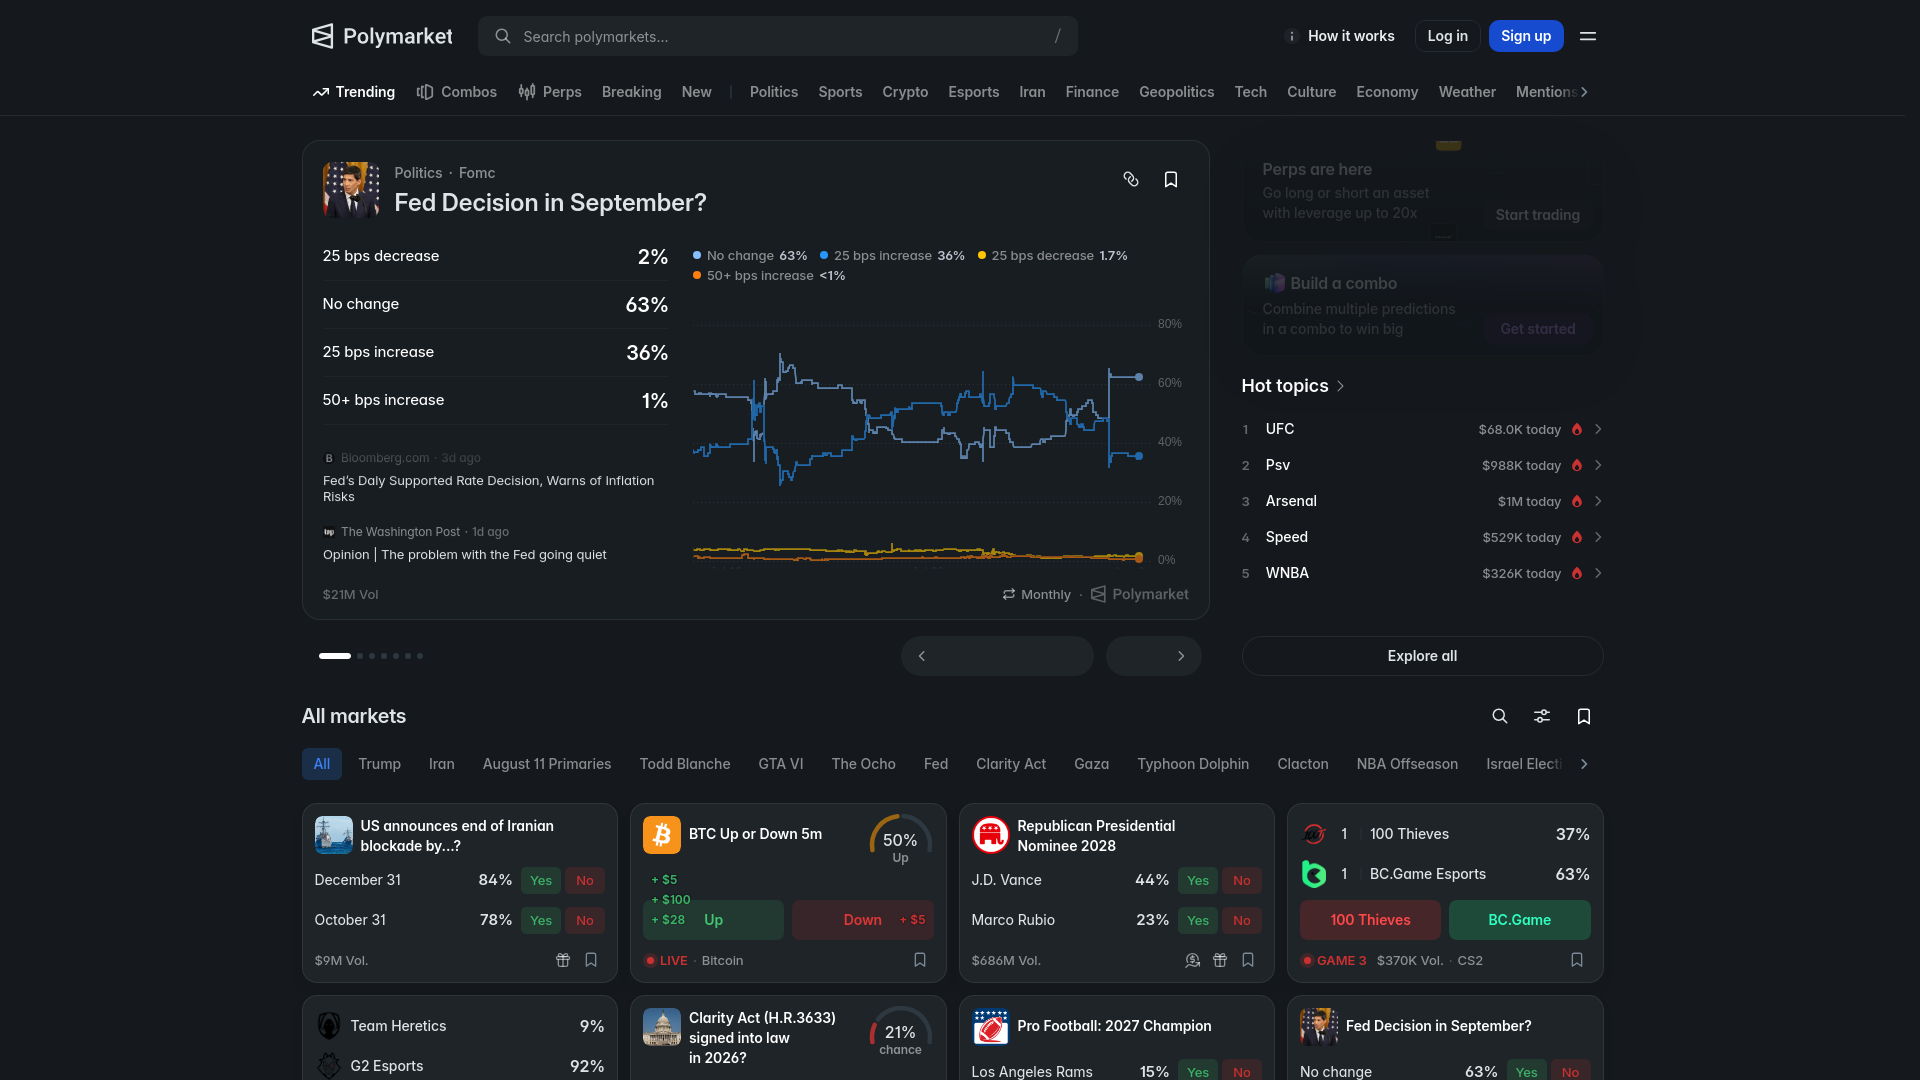Bookmark the Iranian blockade market card
The width and height of the screenshot is (1920, 1080).
591,960
